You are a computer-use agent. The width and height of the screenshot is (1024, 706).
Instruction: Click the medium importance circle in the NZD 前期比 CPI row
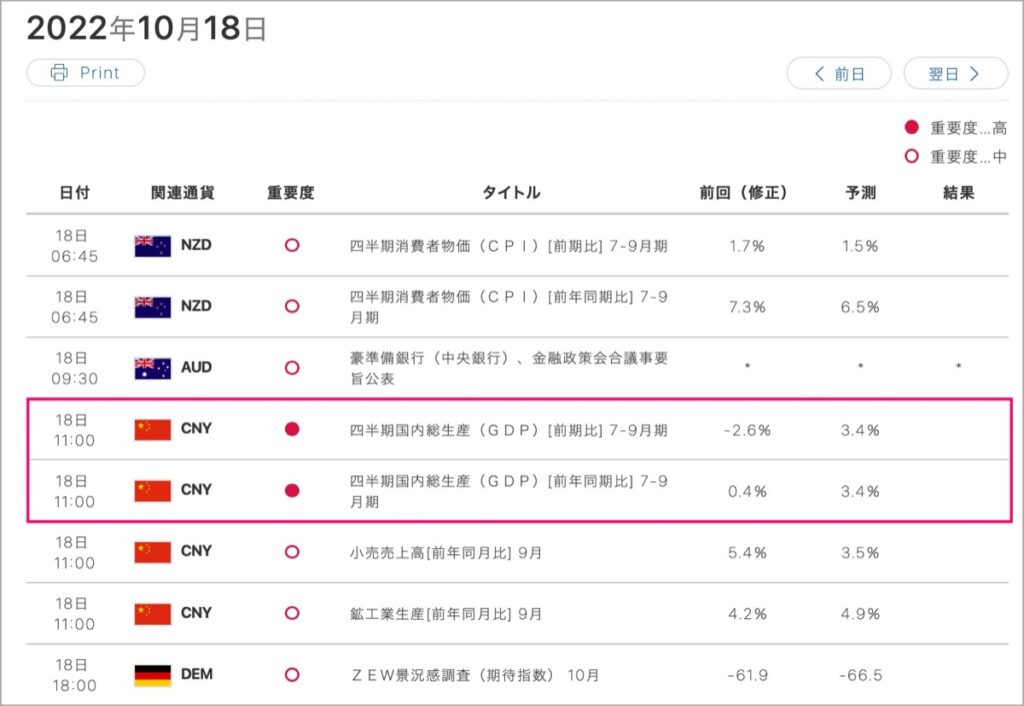pos(292,246)
